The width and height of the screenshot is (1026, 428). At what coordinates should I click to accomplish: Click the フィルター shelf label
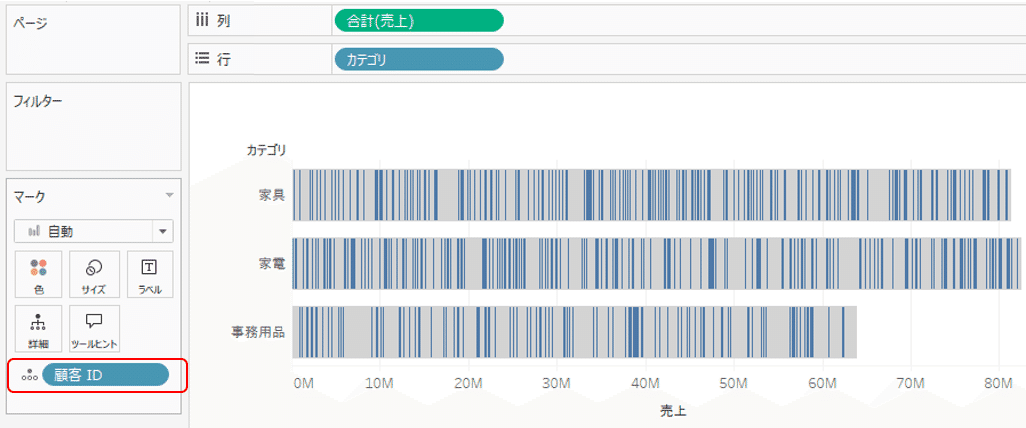click(x=38, y=101)
